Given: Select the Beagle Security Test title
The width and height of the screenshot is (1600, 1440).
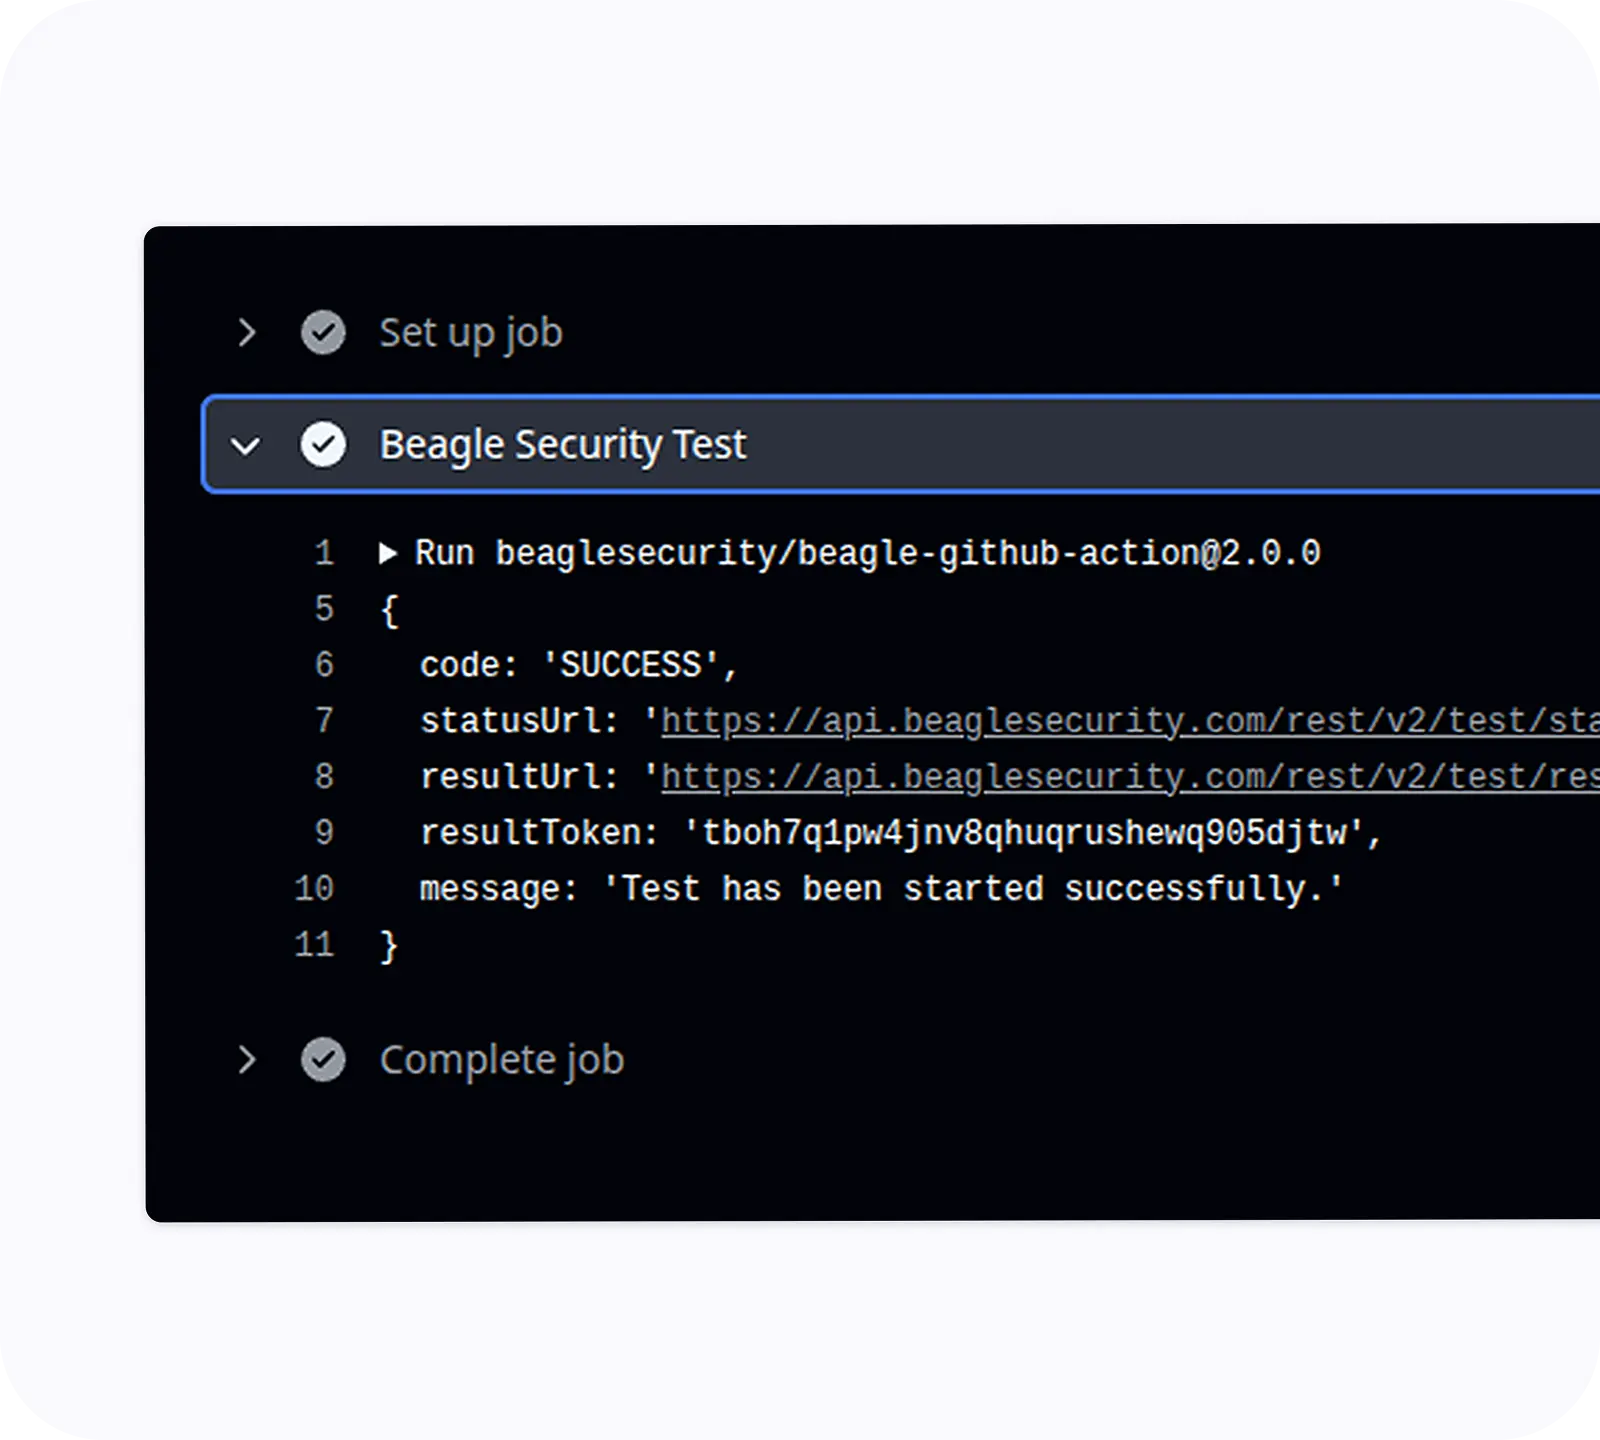Looking at the screenshot, I should (563, 446).
